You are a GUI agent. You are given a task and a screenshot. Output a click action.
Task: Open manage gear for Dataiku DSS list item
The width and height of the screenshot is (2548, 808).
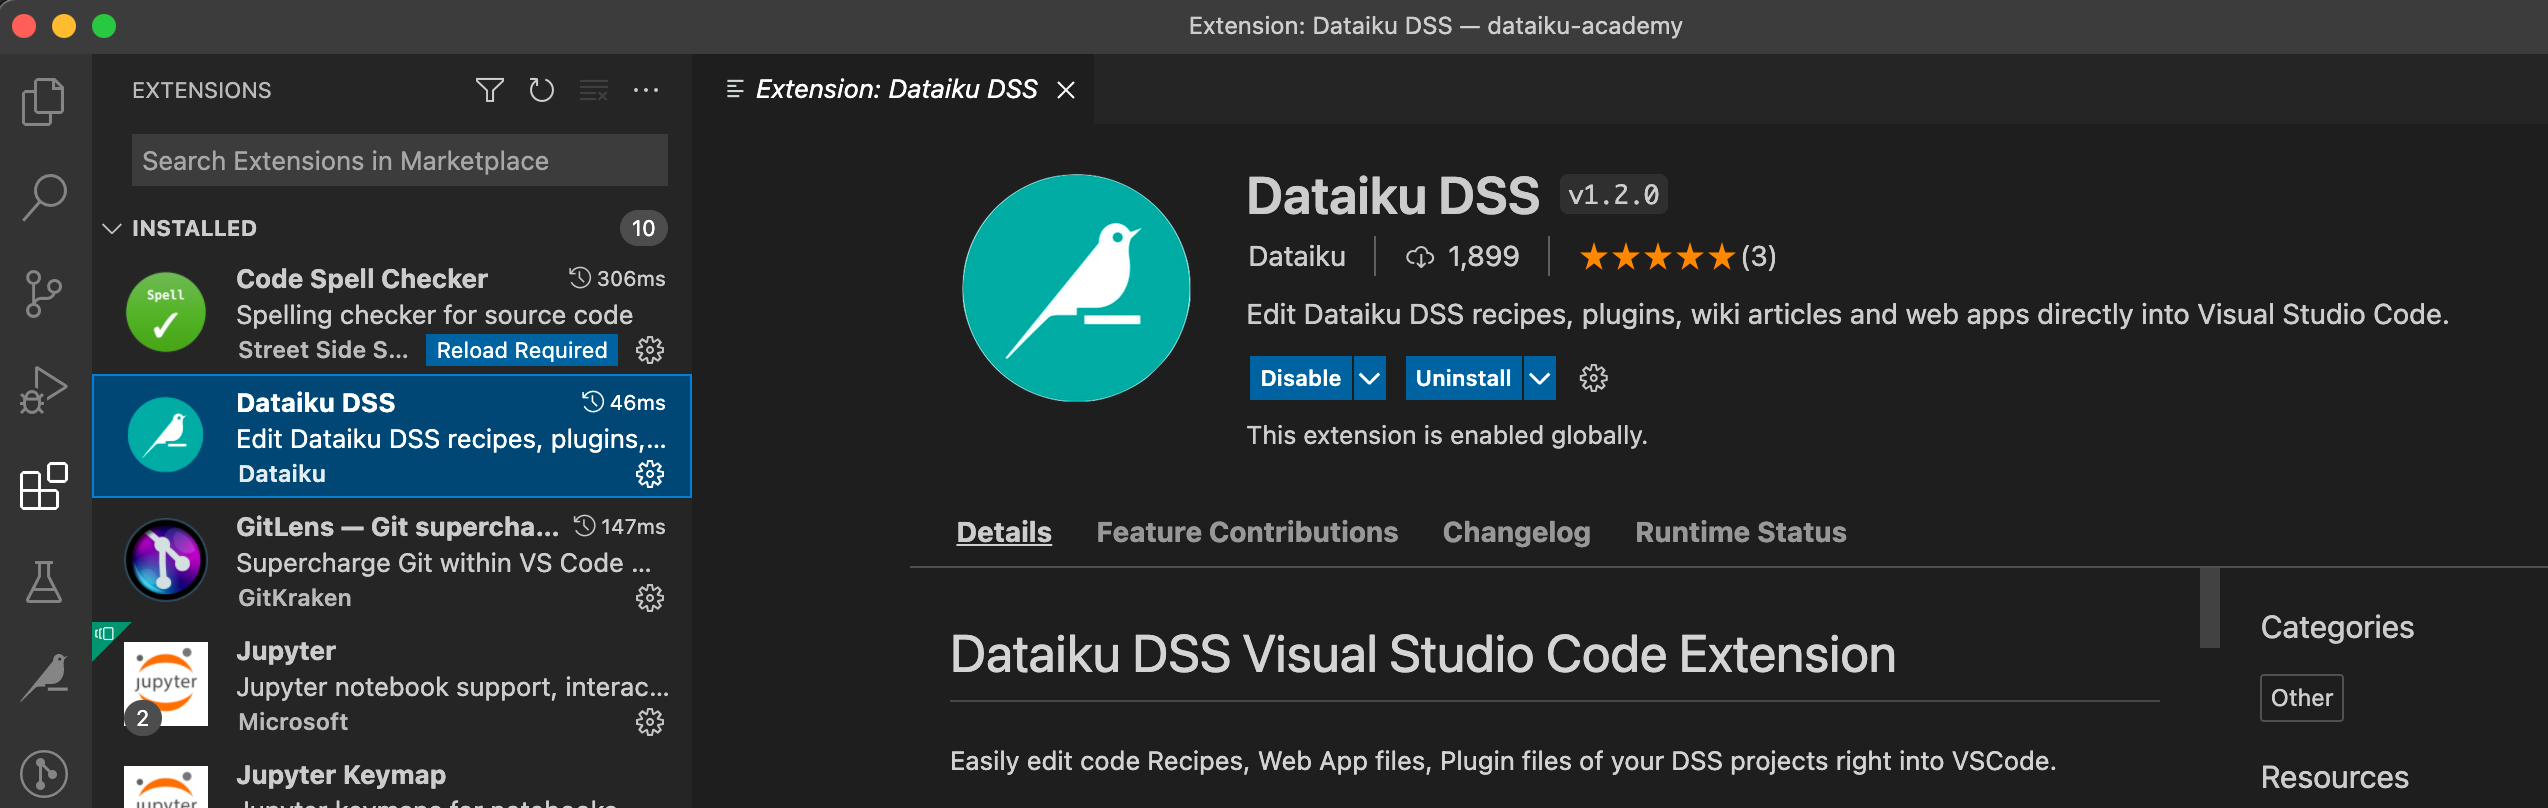pyautogui.click(x=650, y=474)
